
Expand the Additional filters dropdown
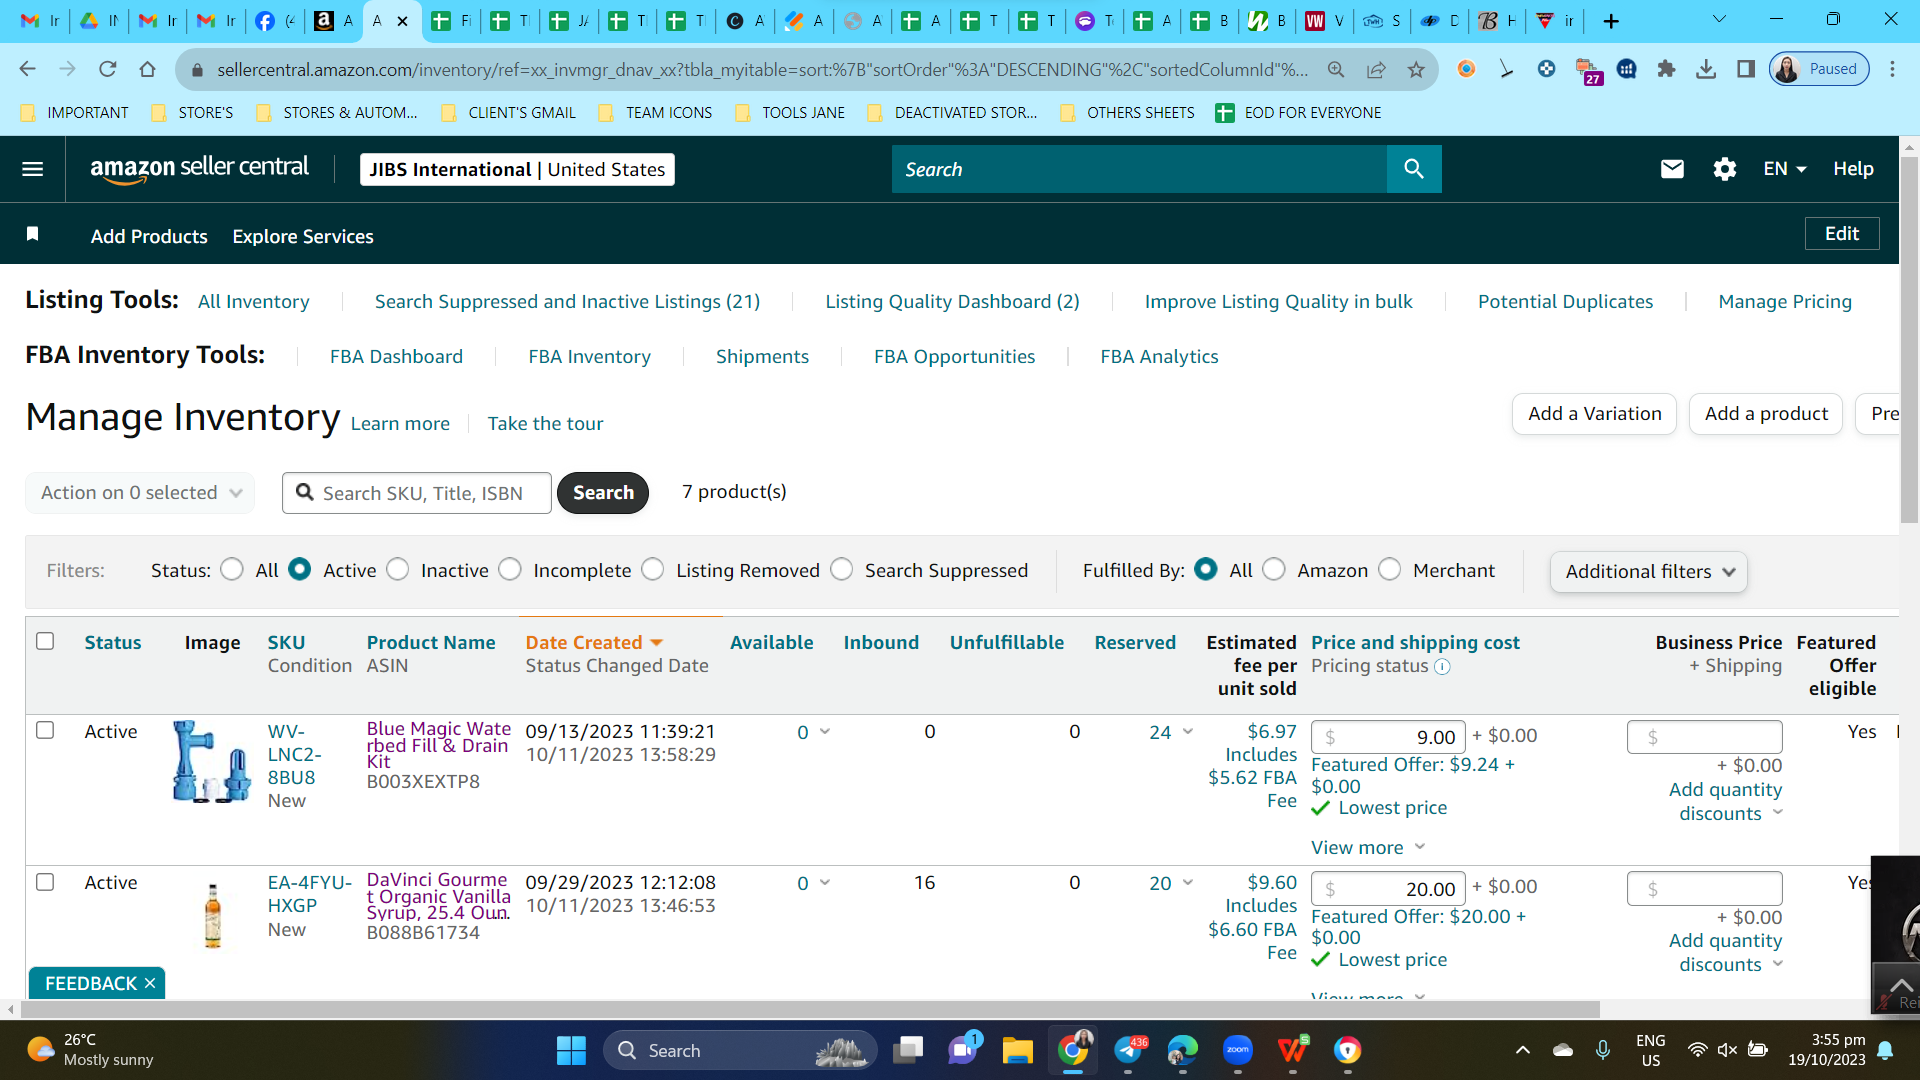click(x=1648, y=572)
